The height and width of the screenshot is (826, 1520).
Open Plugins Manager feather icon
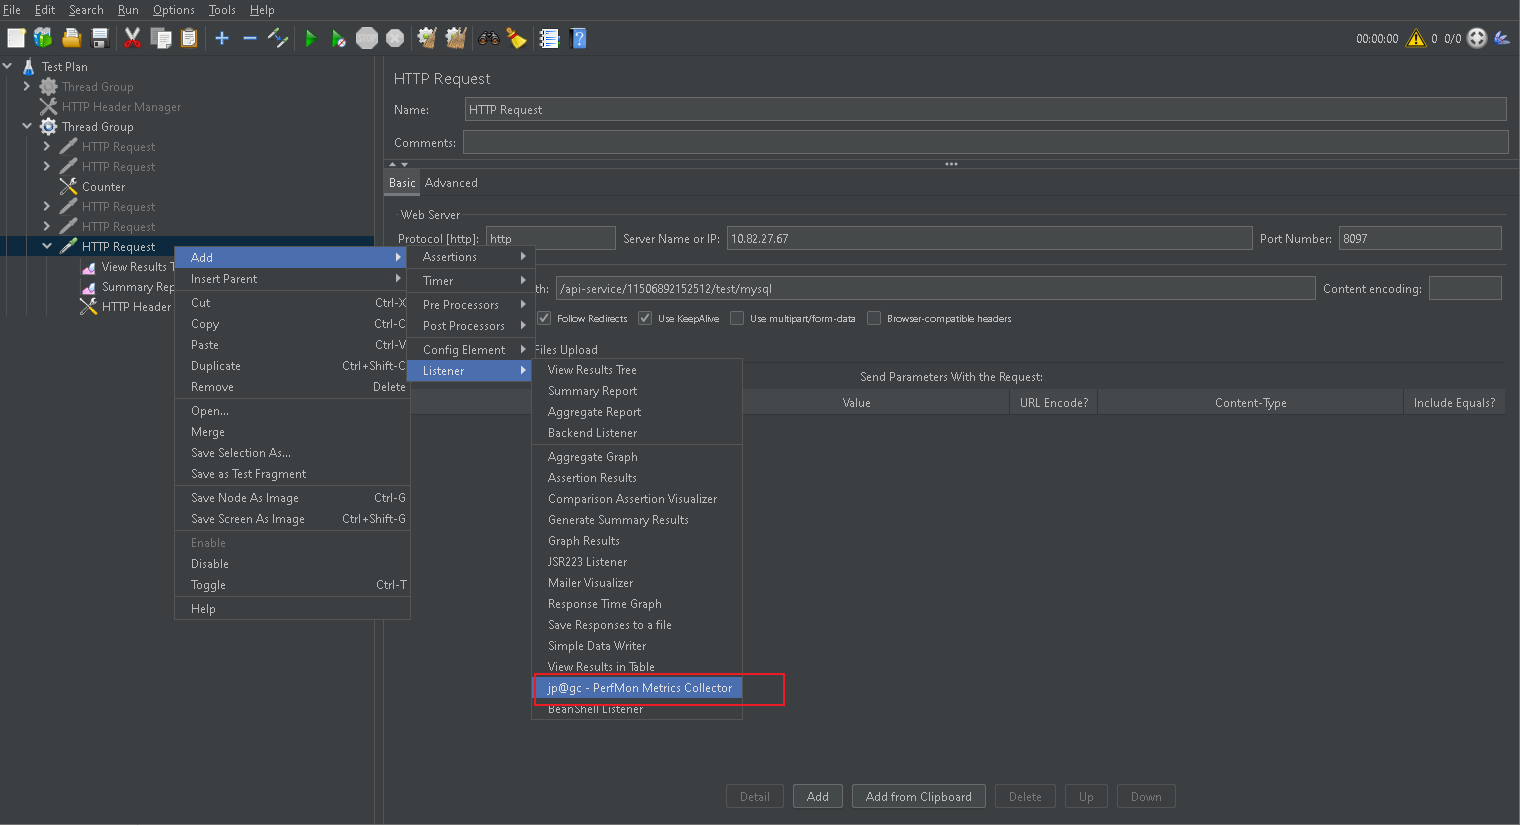click(1502, 38)
